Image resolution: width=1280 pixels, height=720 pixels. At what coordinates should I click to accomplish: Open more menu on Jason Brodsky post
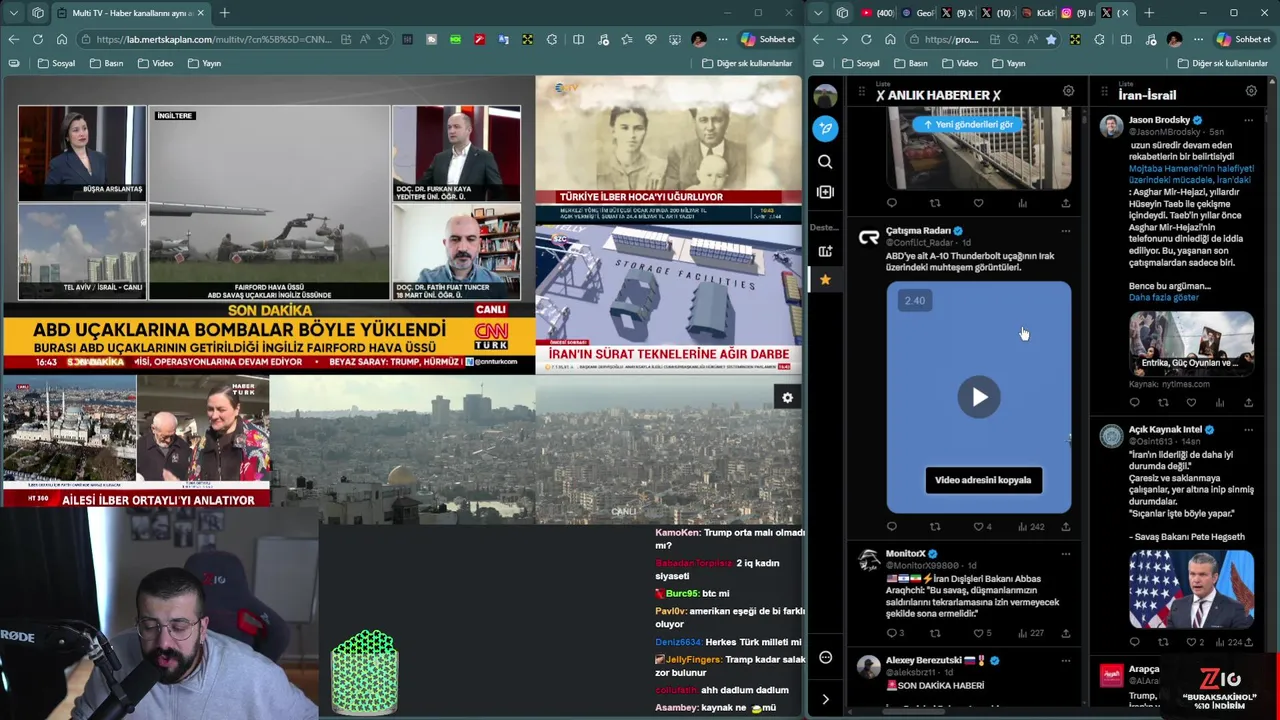tap(1248, 120)
